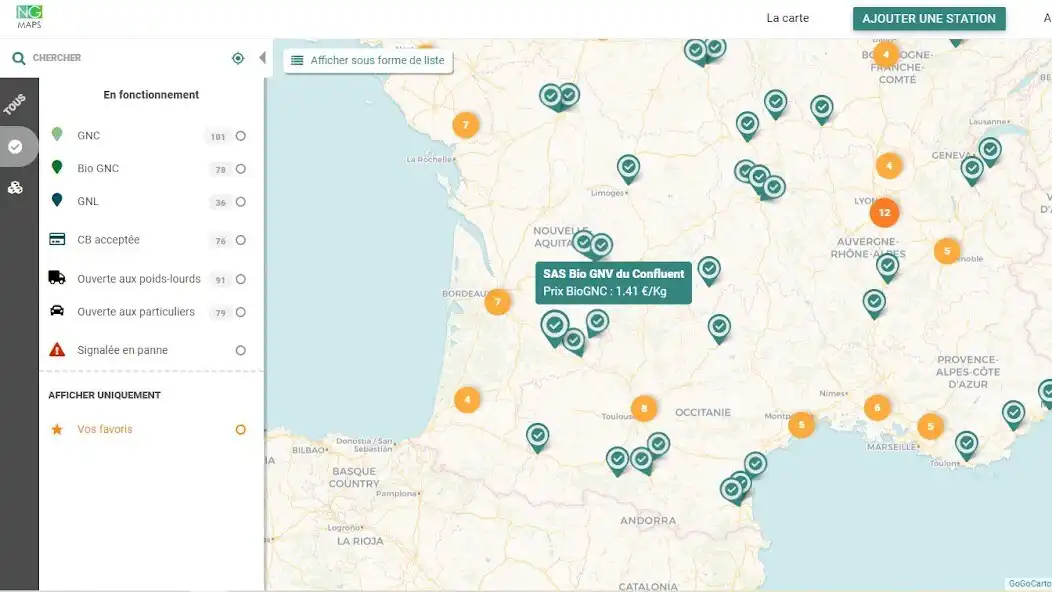
Task: Expand the cluster of 8 stations near Toulouse
Action: tap(644, 407)
